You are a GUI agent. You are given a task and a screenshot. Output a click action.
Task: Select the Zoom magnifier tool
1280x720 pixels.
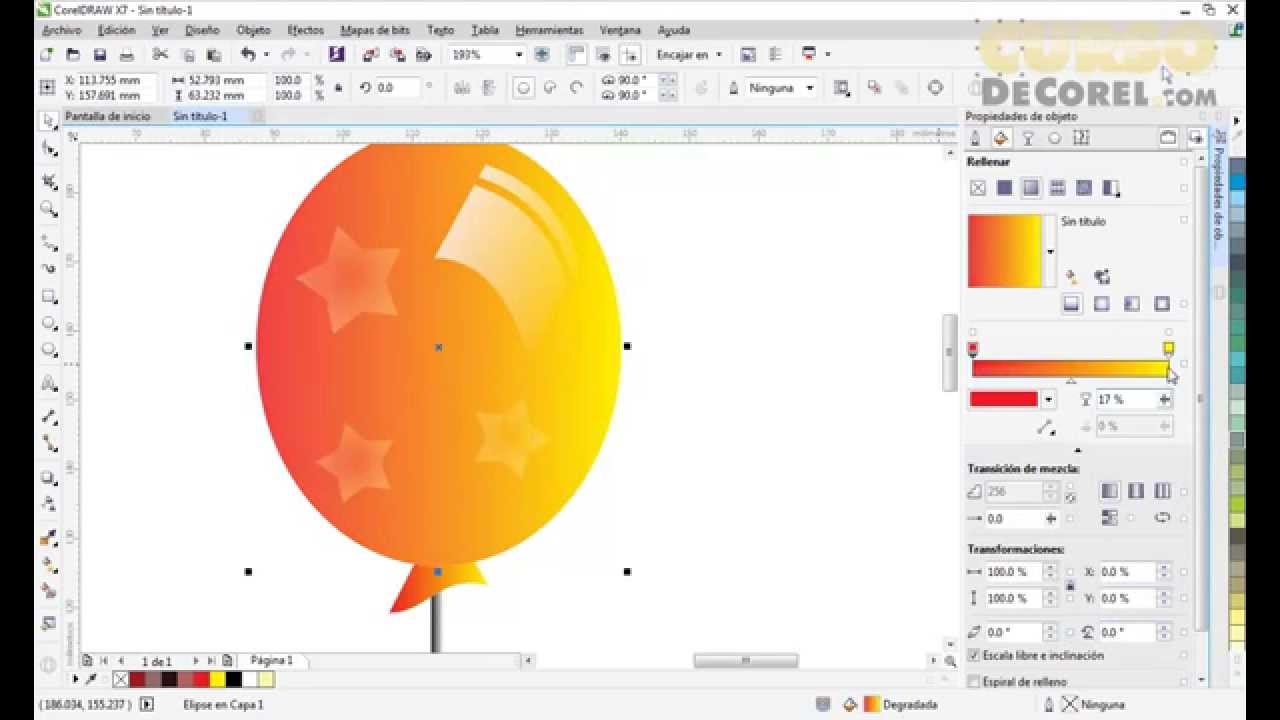pos(48,208)
